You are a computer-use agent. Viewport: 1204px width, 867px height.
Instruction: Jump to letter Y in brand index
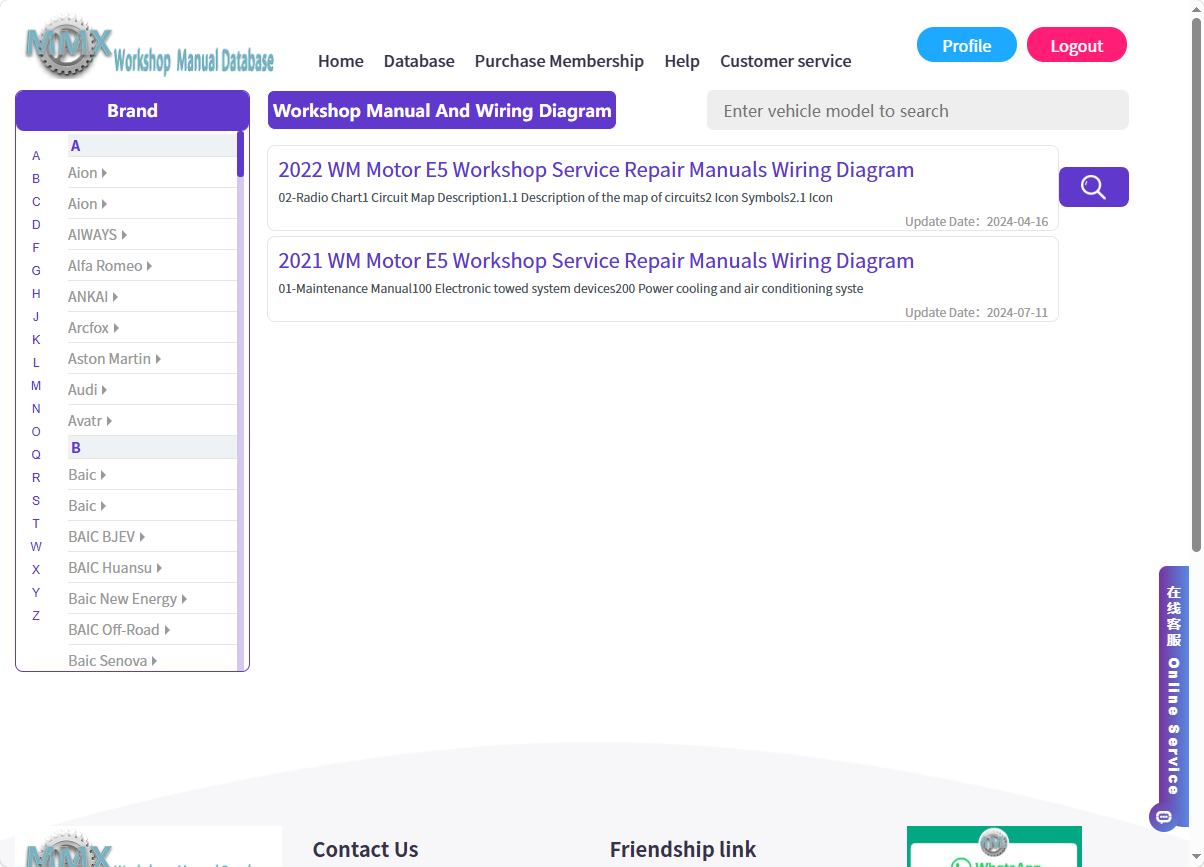[36, 593]
